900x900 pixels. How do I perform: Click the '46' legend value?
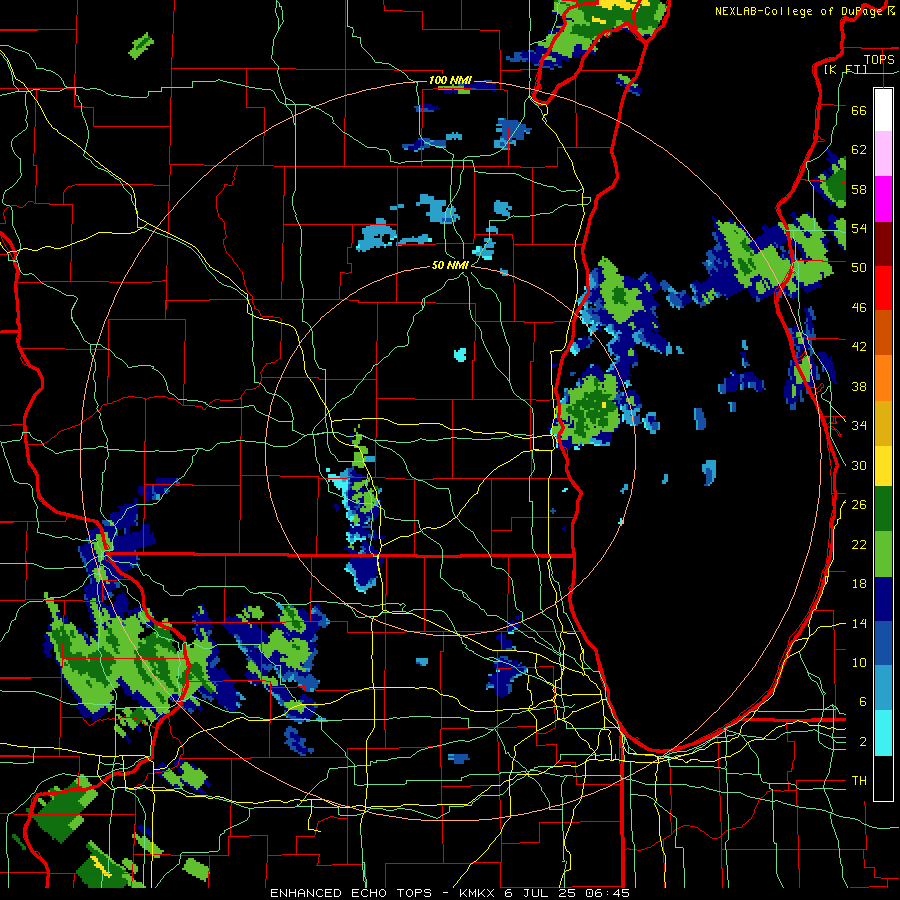click(x=859, y=308)
